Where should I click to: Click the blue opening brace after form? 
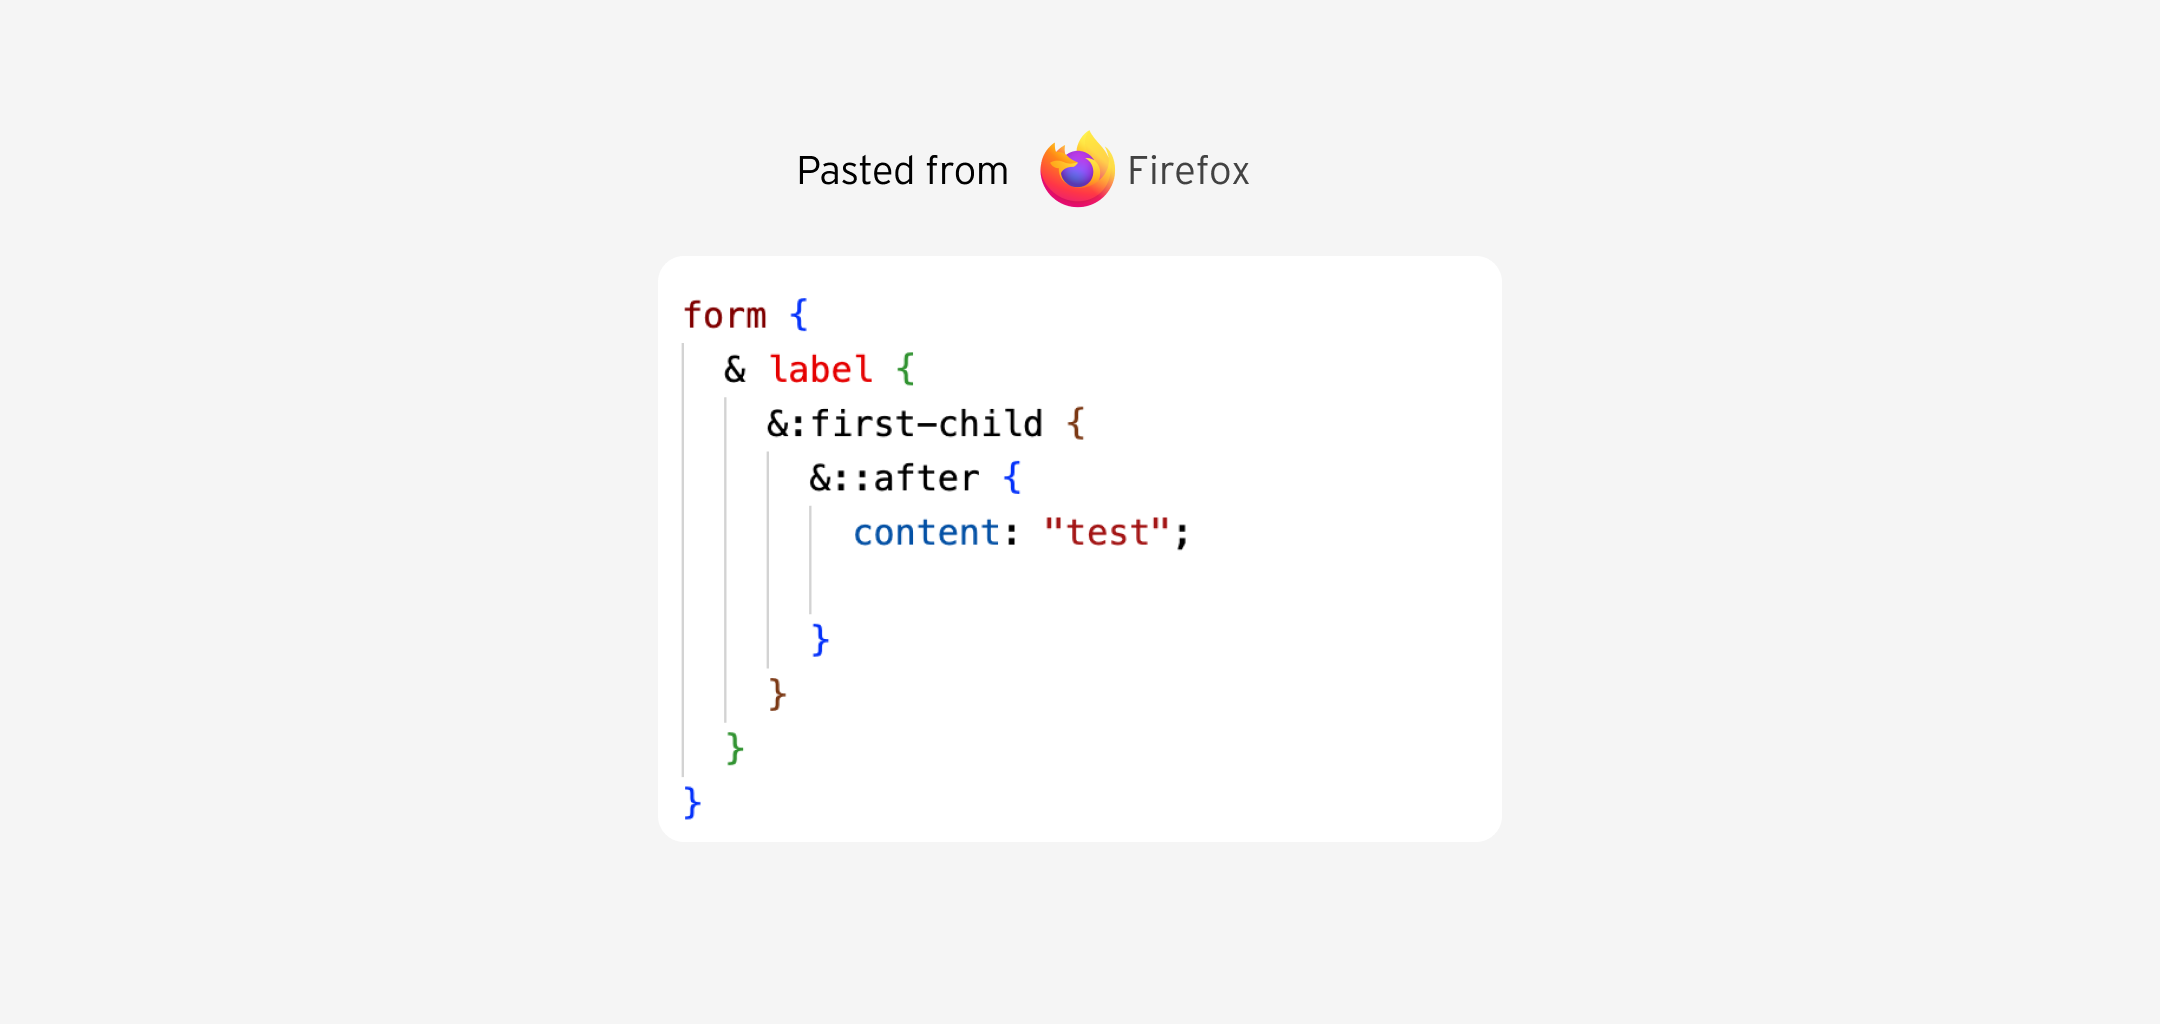(x=798, y=316)
